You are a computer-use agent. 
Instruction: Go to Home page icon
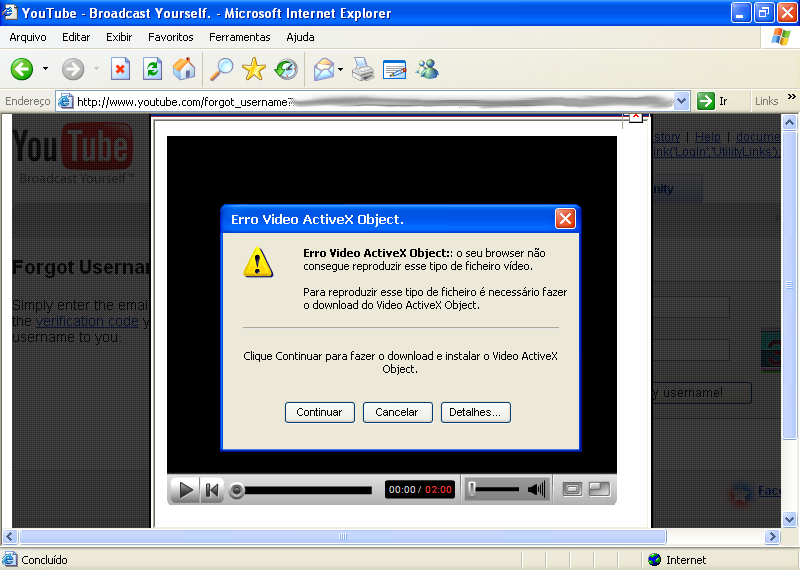click(184, 69)
